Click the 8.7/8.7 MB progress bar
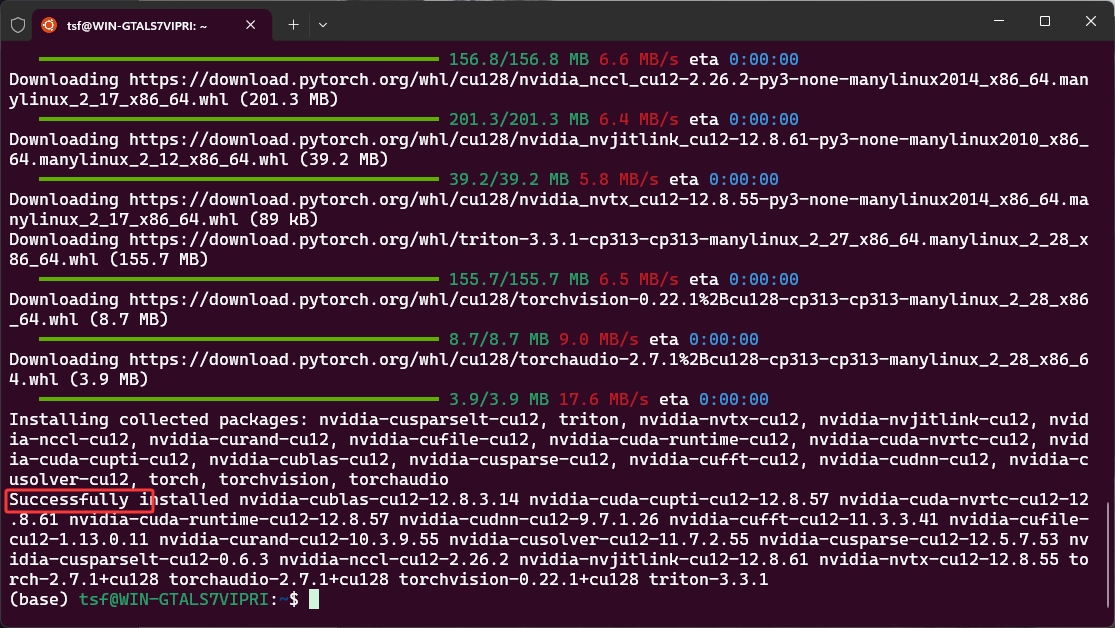Screen dimensions: 1115x628 click(x=239, y=339)
